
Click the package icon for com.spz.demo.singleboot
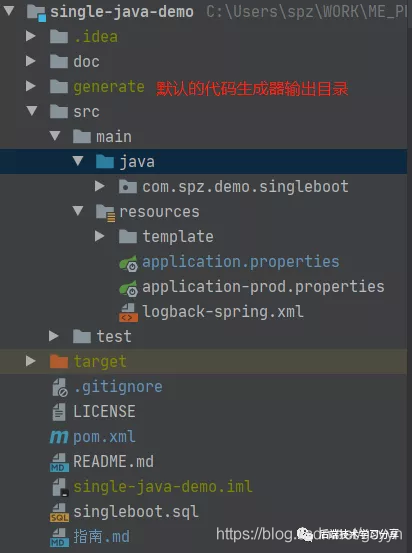click(x=128, y=187)
